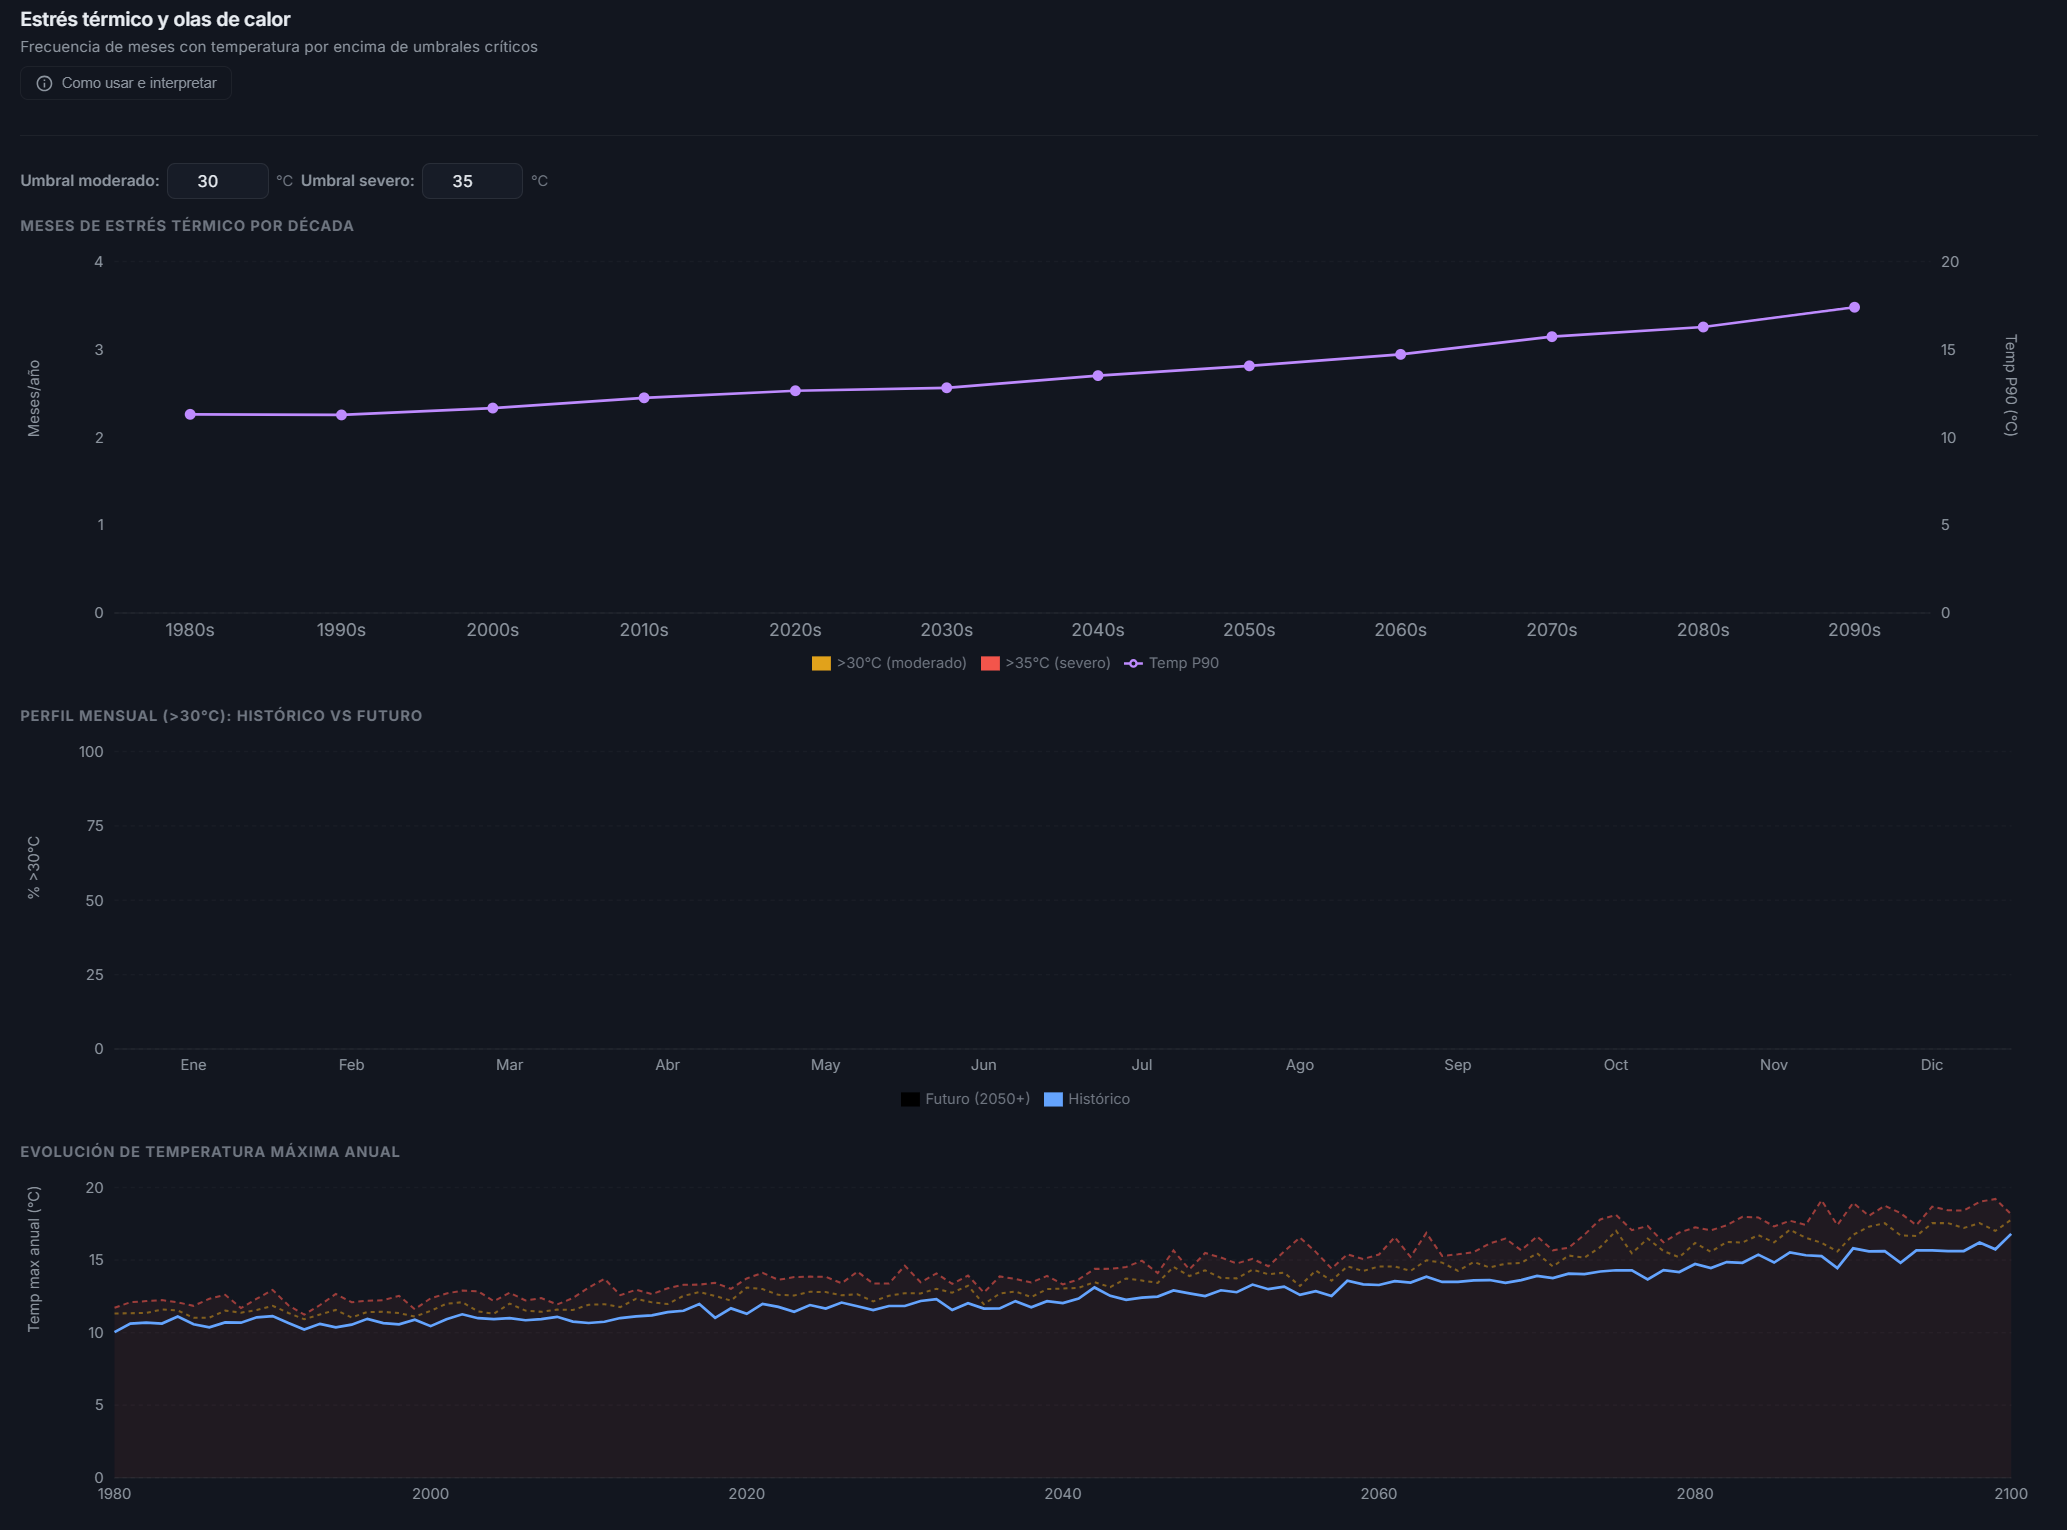Toggle the >35°C (severo) legend swatch
Image resolution: width=2067 pixels, height=1530 pixels.
pos(990,664)
